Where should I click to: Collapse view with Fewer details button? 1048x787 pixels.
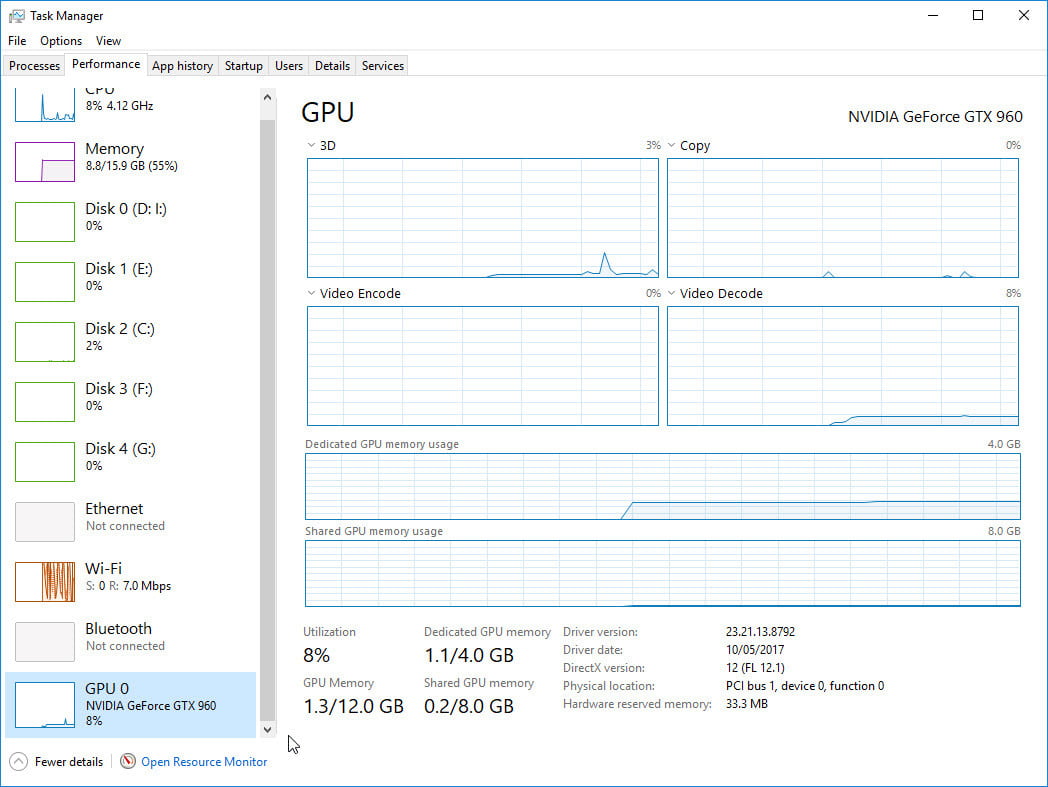(x=58, y=762)
